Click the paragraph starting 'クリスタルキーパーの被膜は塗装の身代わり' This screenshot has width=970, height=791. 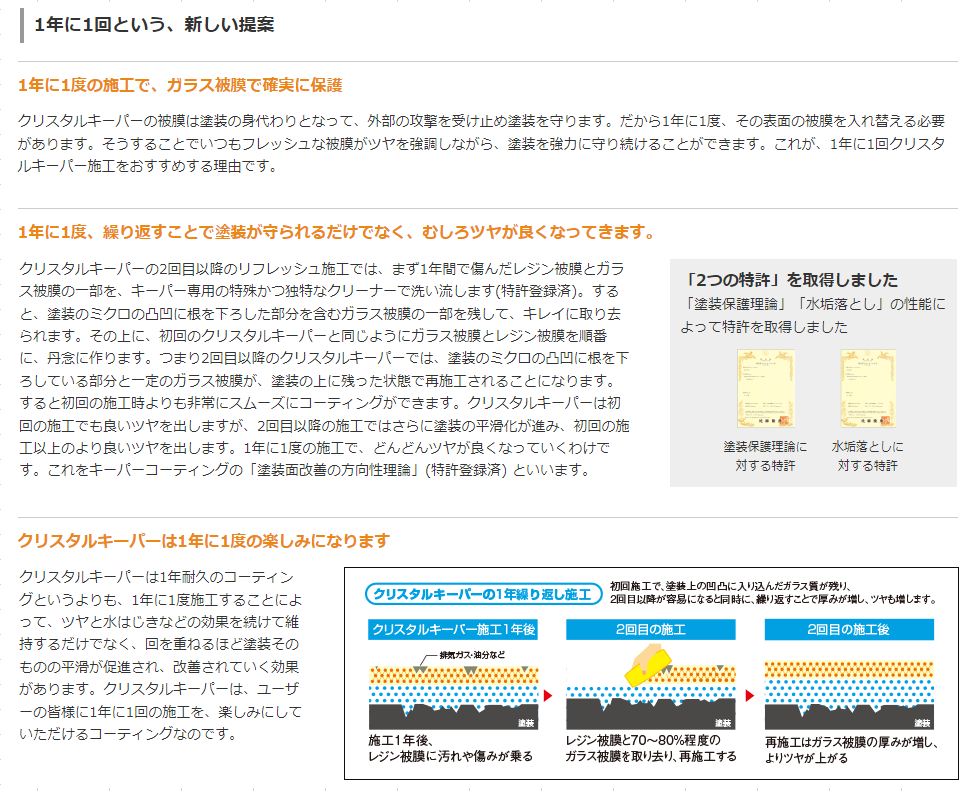[x=481, y=143]
